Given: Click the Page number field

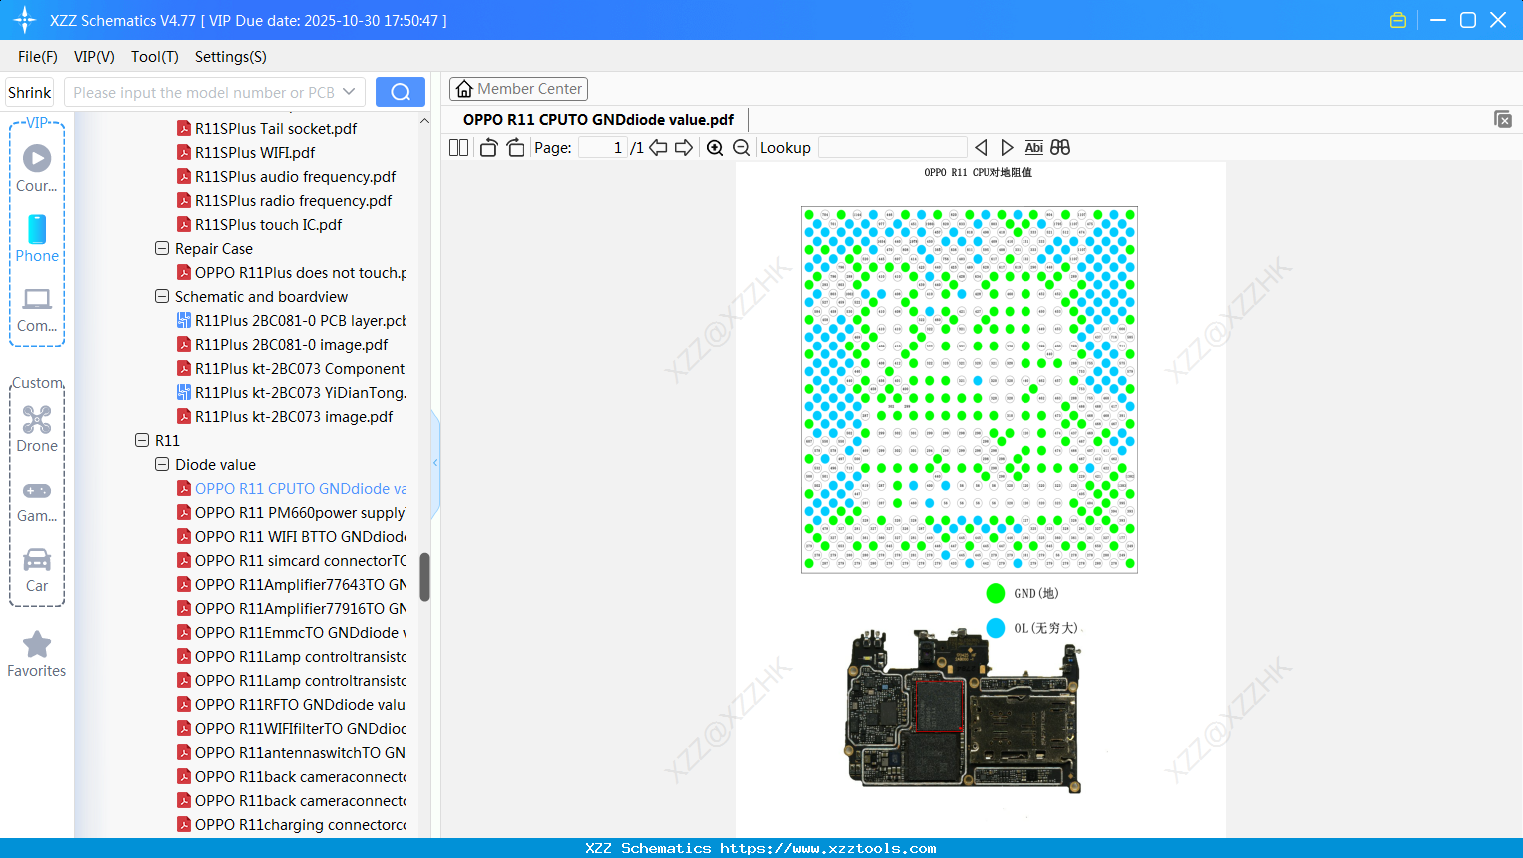Looking at the screenshot, I should tap(602, 147).
